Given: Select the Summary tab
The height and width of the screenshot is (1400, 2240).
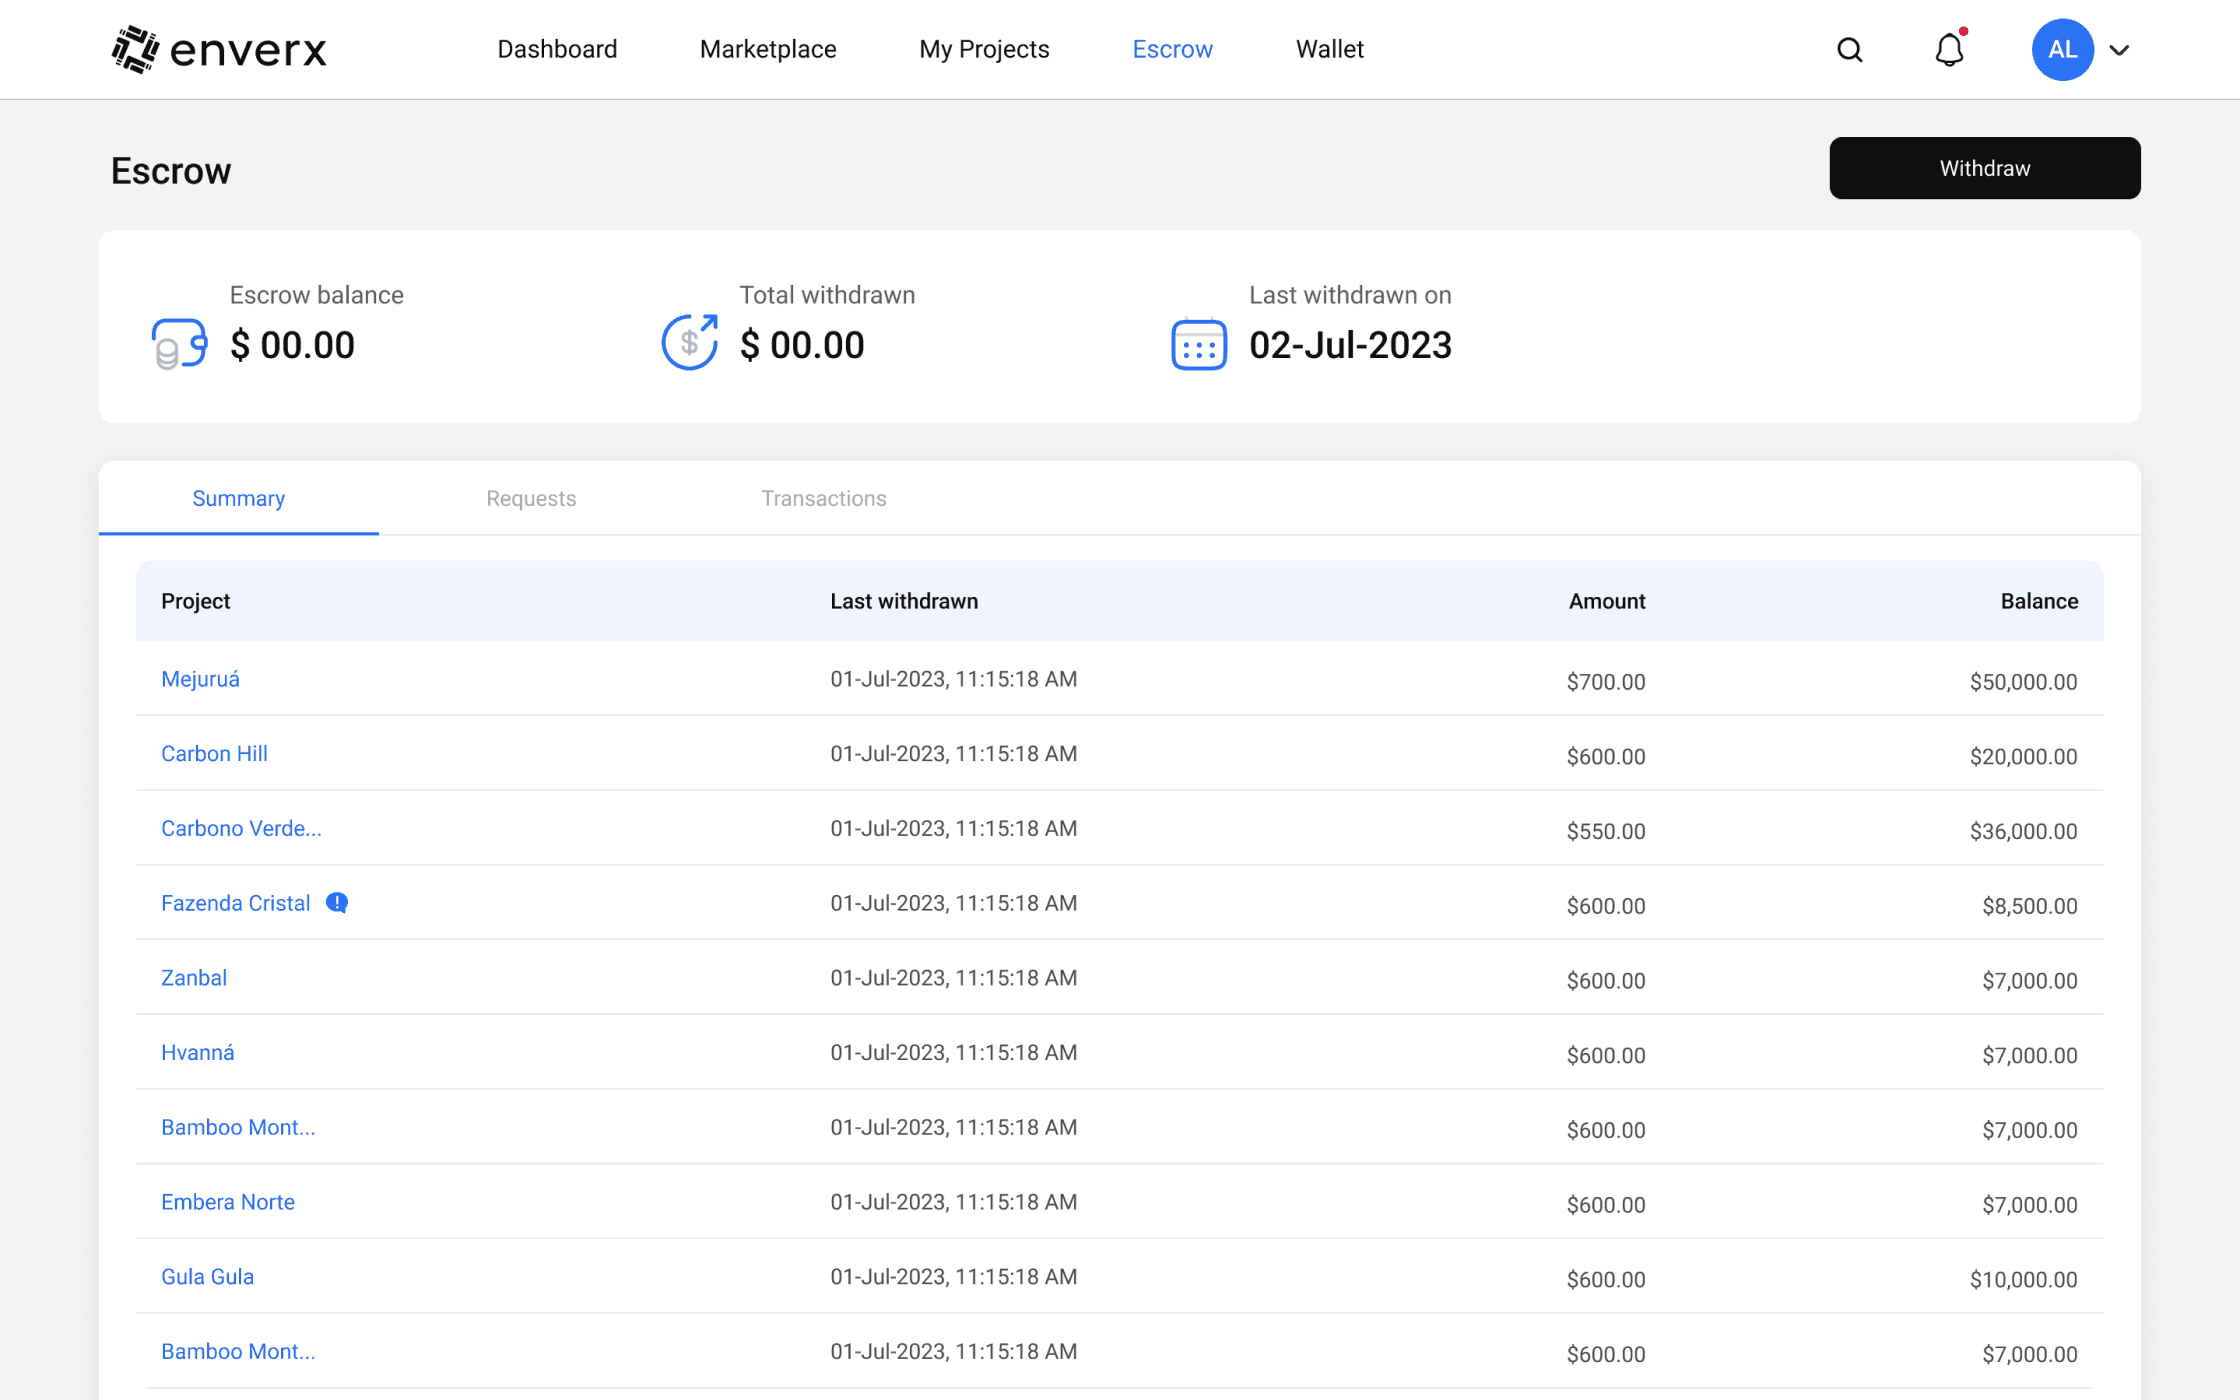Looking at the screenshot, I should coord(238,498).
